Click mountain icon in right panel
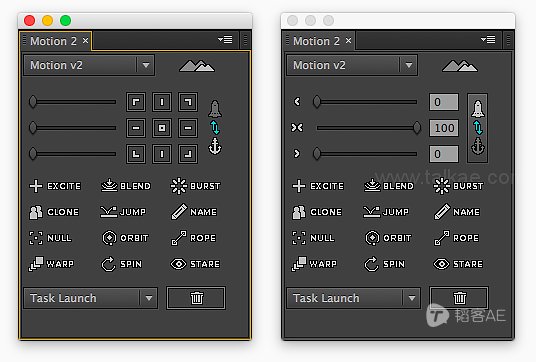 [460, 66]
